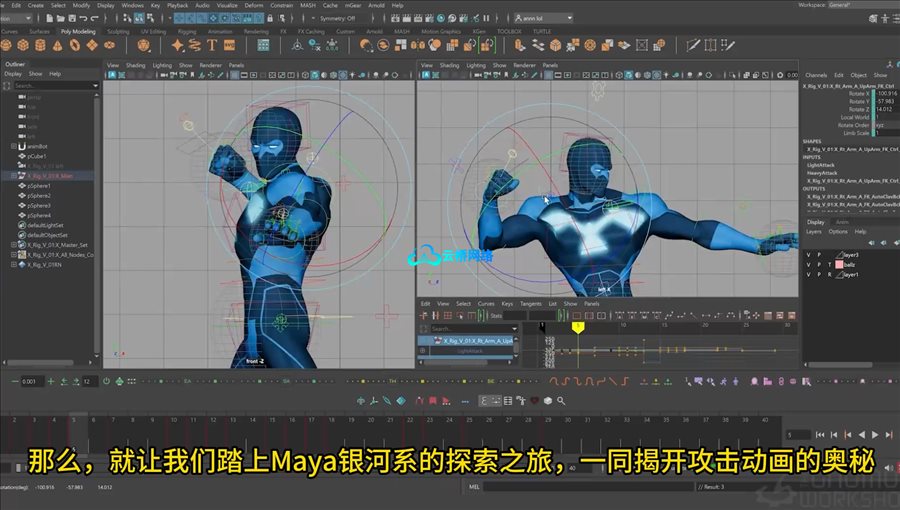Toggle visibility V of ballz layer

pyautogui.click(x=808, y=265)
